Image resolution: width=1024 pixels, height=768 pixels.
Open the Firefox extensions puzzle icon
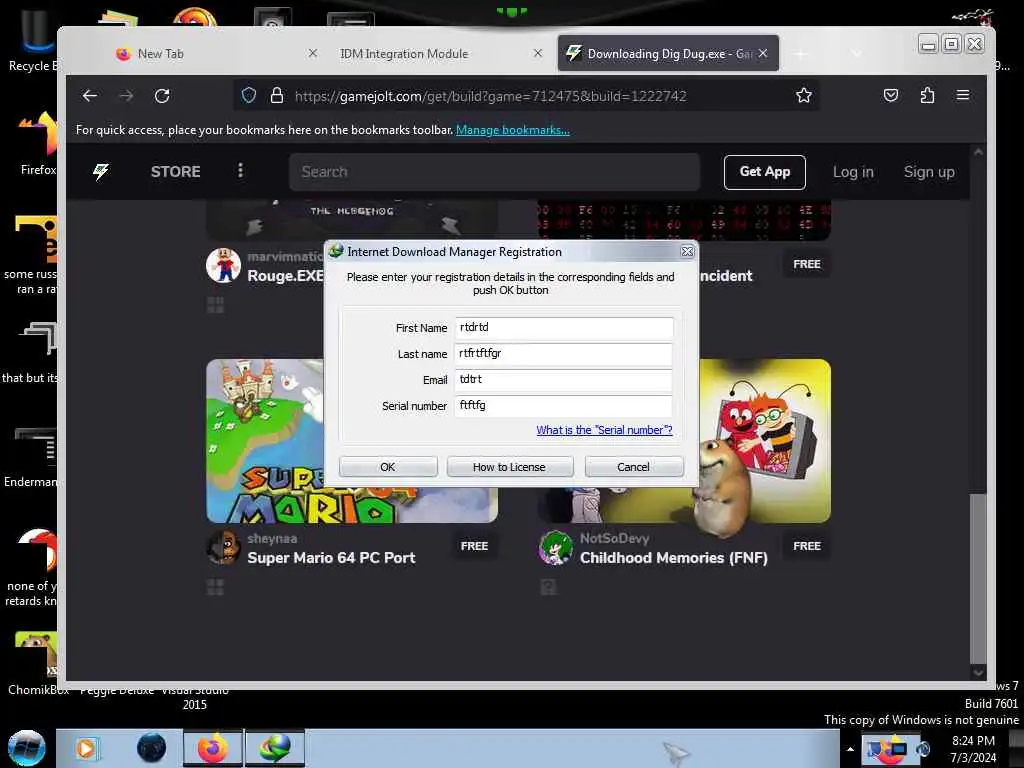[927, 95]
